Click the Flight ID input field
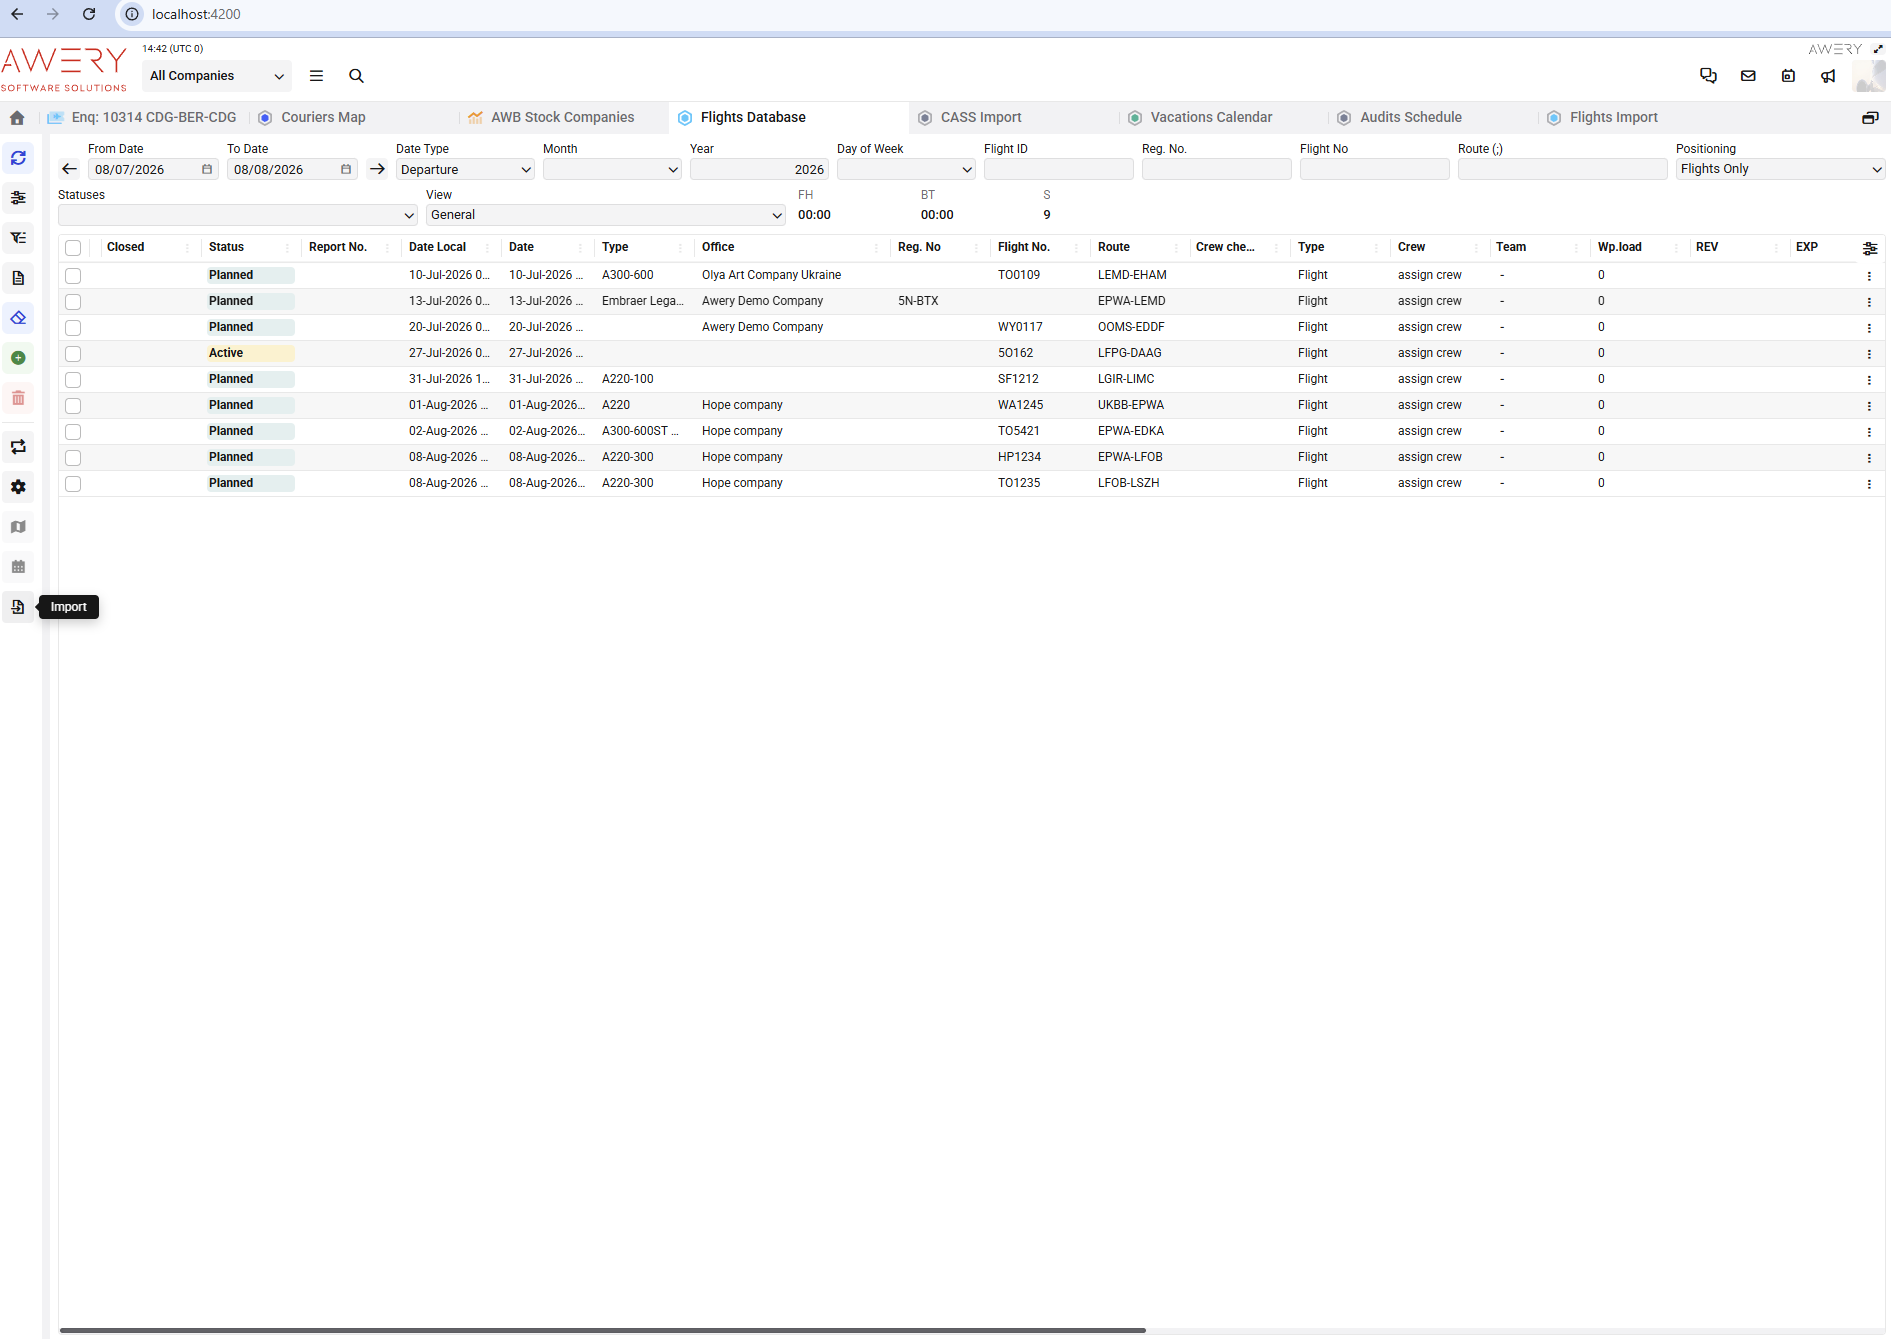Screen dimensions: 1891x1339 1059,170
